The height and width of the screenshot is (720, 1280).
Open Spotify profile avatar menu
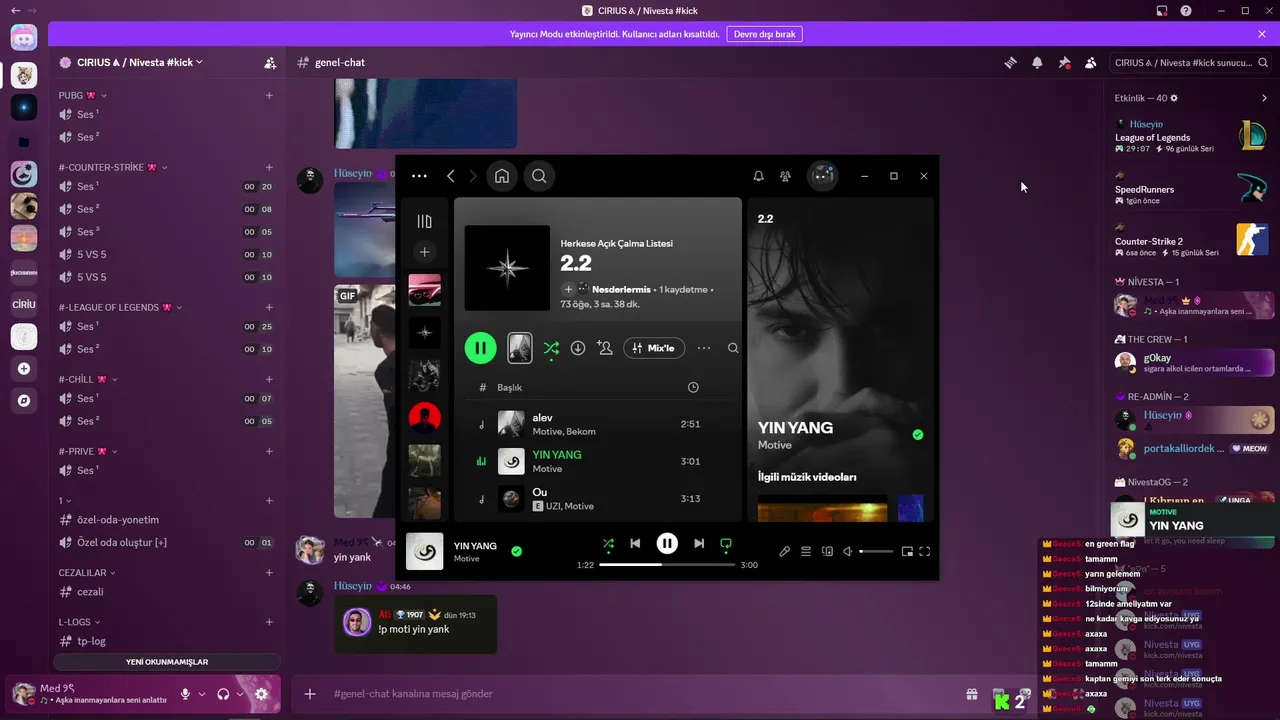coord(822,176)
